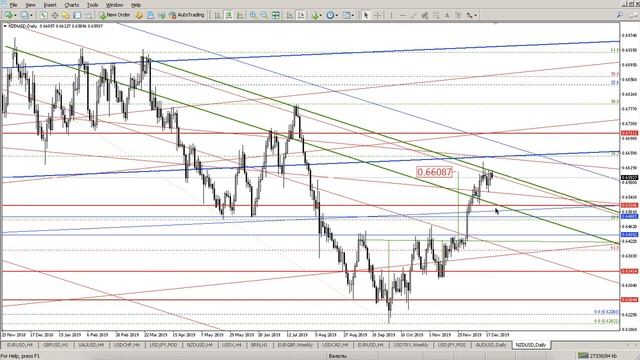Click the search magnifier icon

[x=620, y=15]
